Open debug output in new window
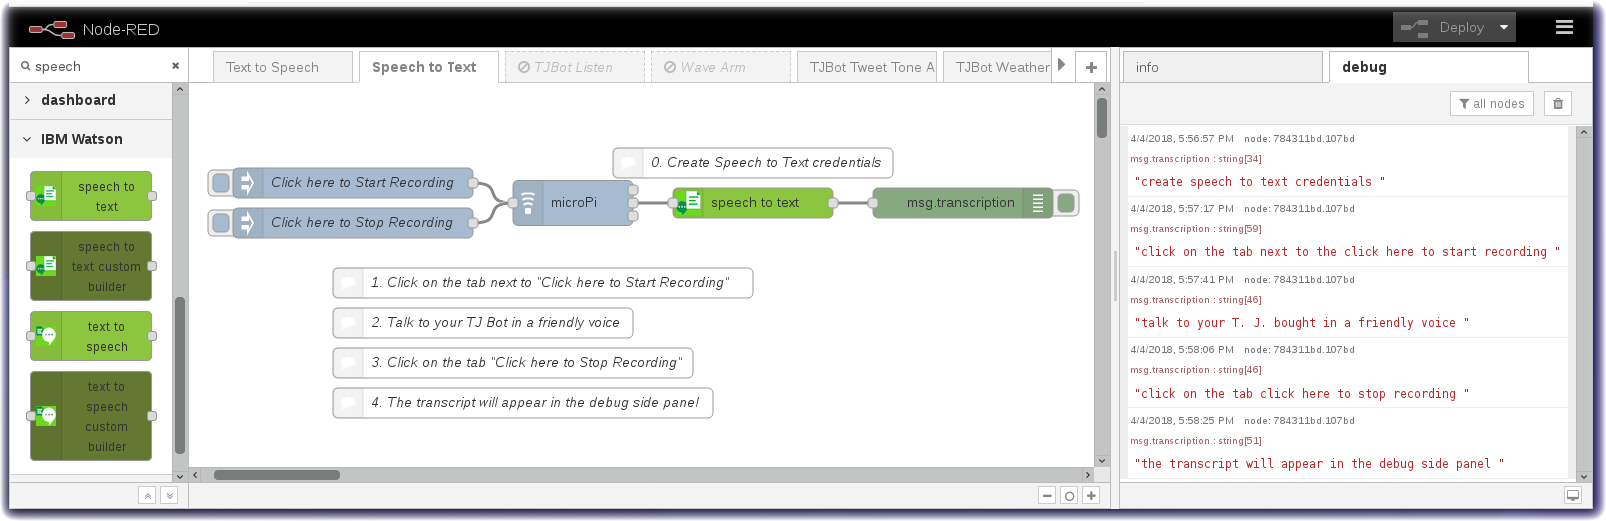 pos(1573,495)
